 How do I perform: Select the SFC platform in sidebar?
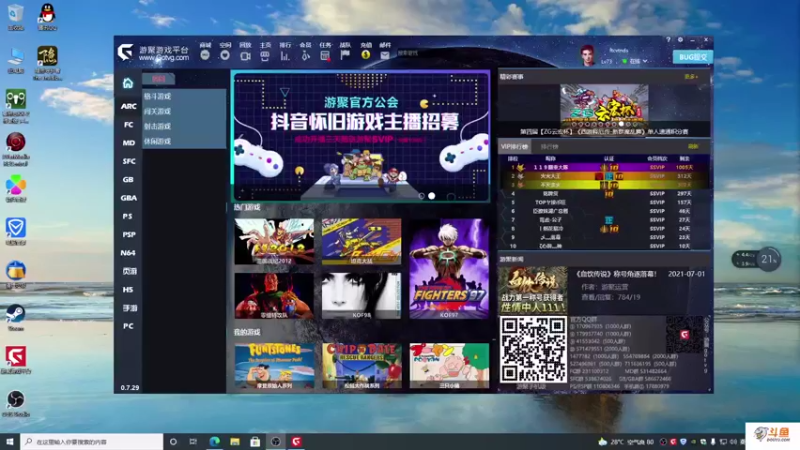tap(129, 161)
